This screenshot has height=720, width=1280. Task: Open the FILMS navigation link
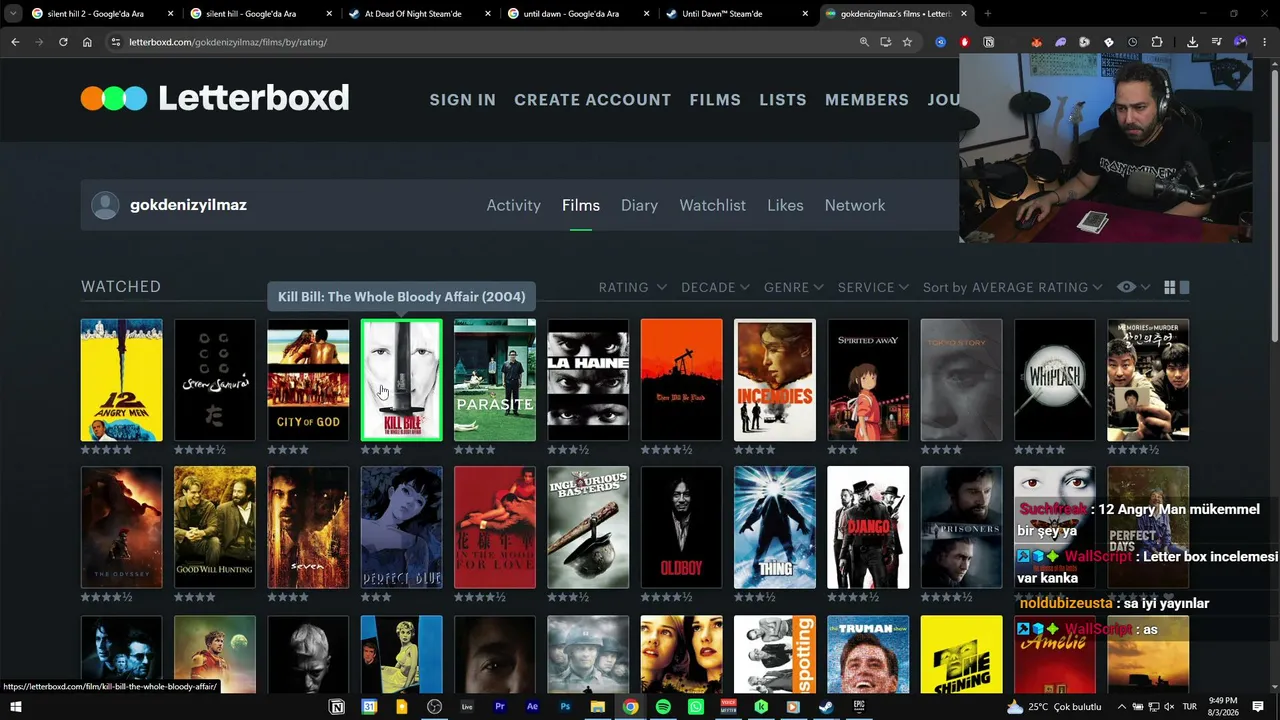tap(715, 100)
